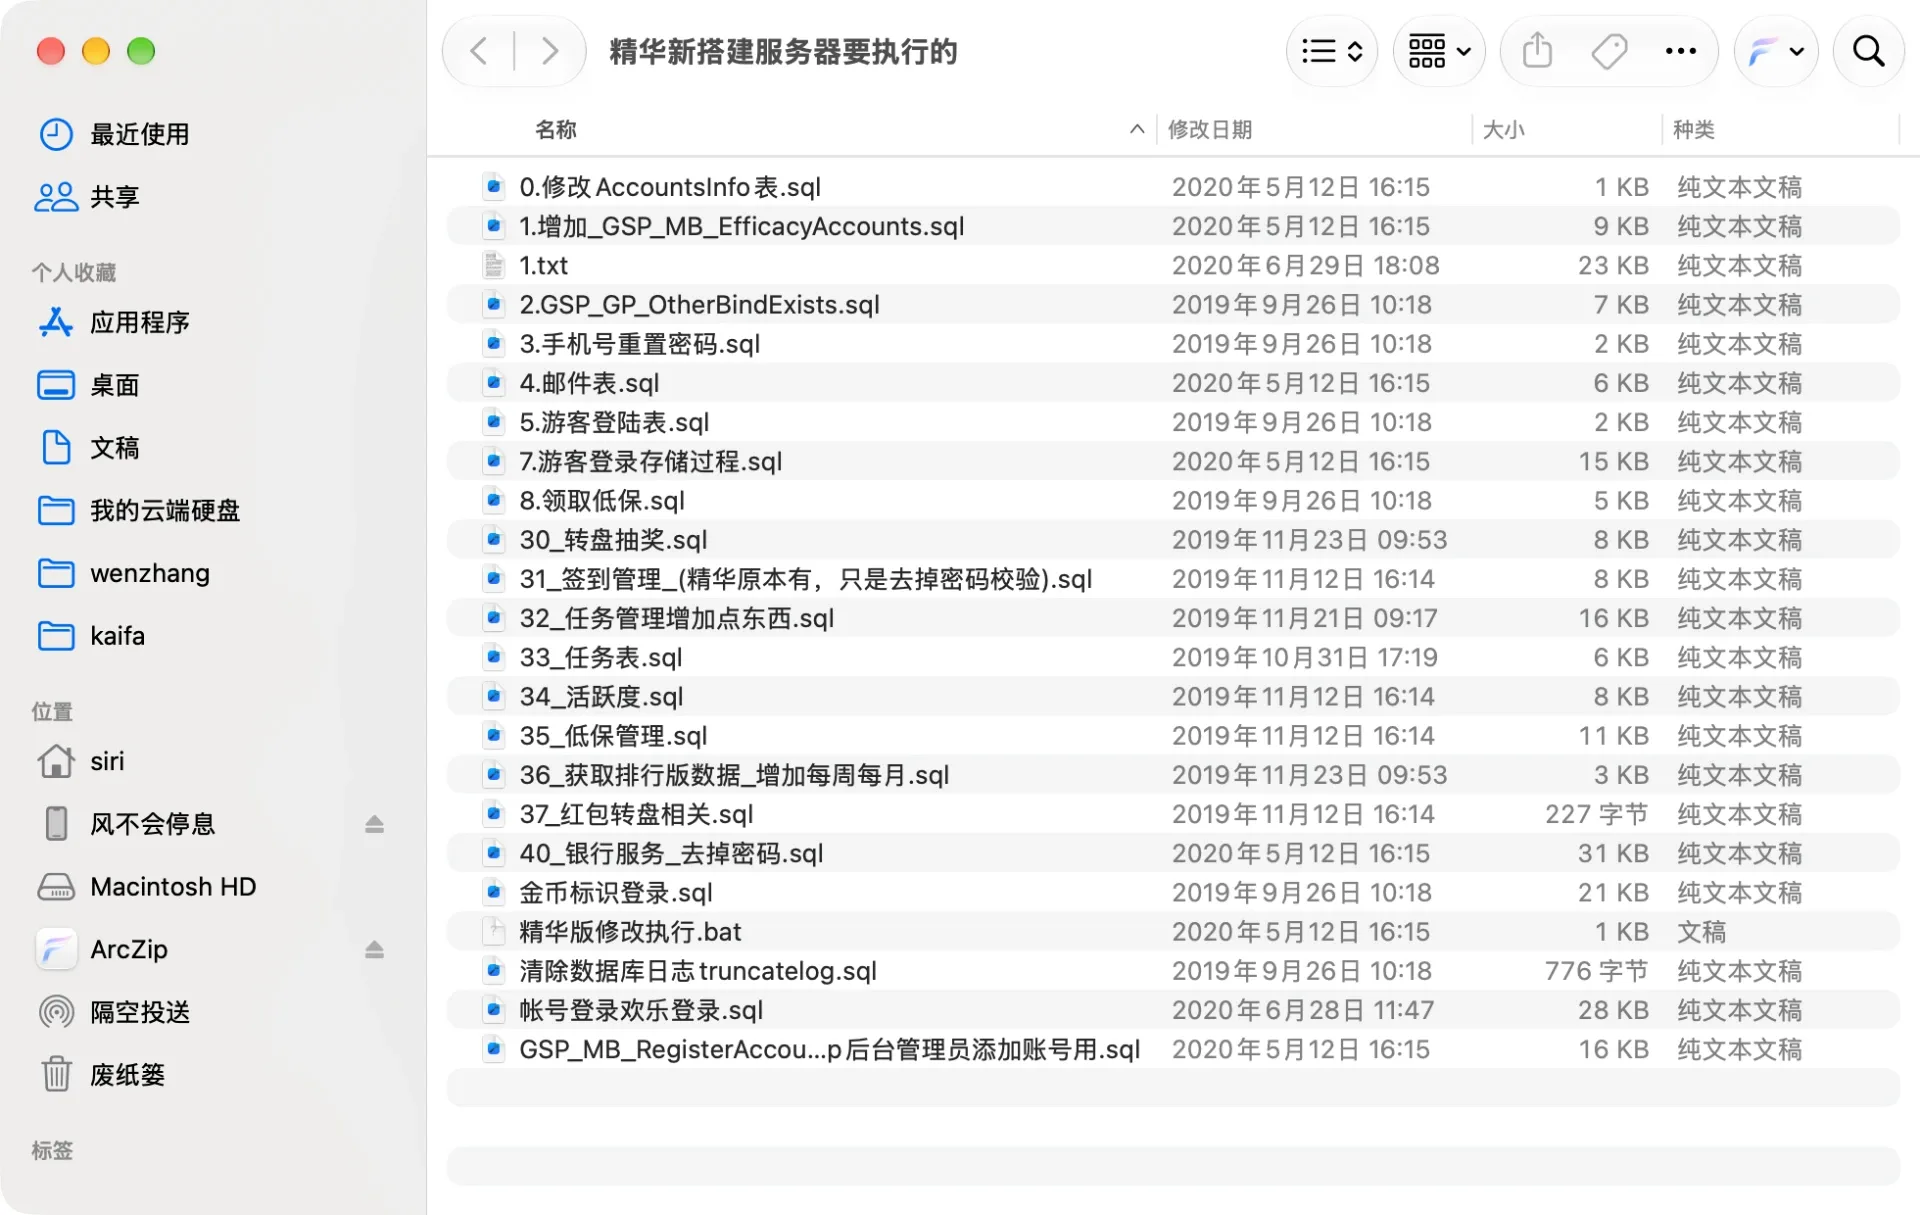This screenshot has height=1215, width=1920.
Task: Open the more actions ellipsis menu
Action: click(x=1680, y=51)
